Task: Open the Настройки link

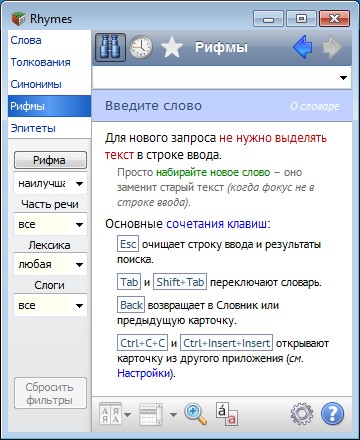Action: 144,373
